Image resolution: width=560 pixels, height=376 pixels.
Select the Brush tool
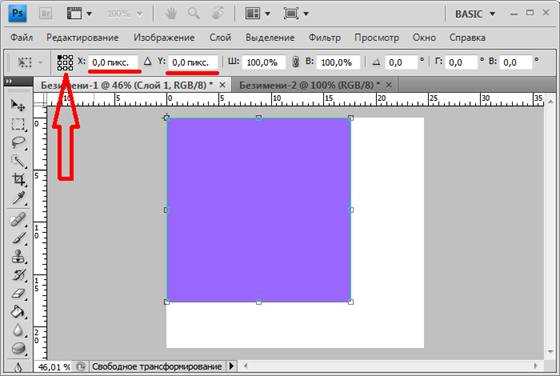coord(18,238)
